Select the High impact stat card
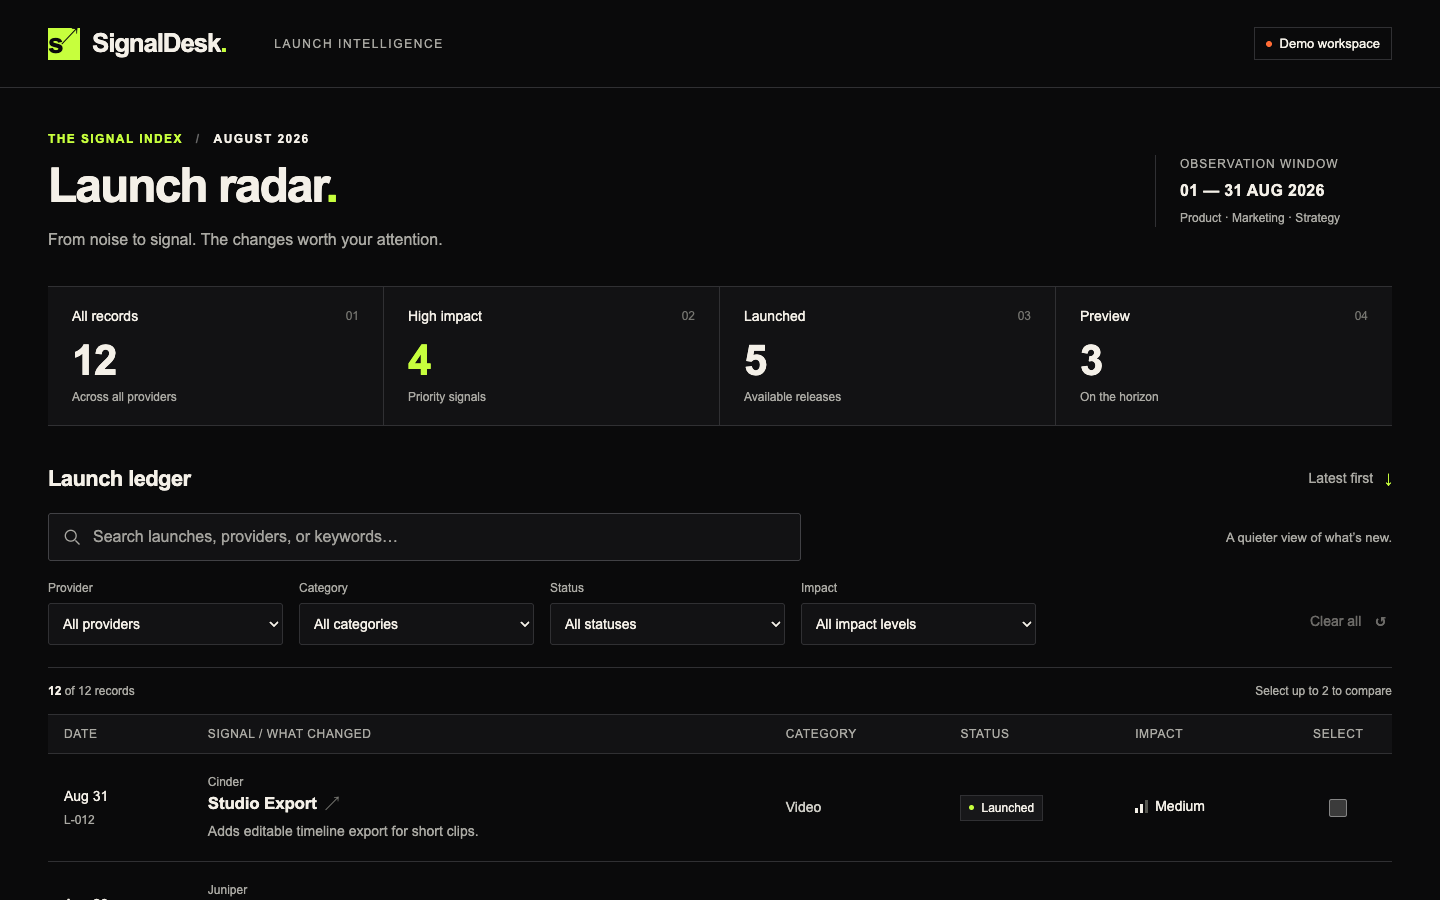Screen dimensions: 1440x900 pyautogui.click(x=552, y=356)
